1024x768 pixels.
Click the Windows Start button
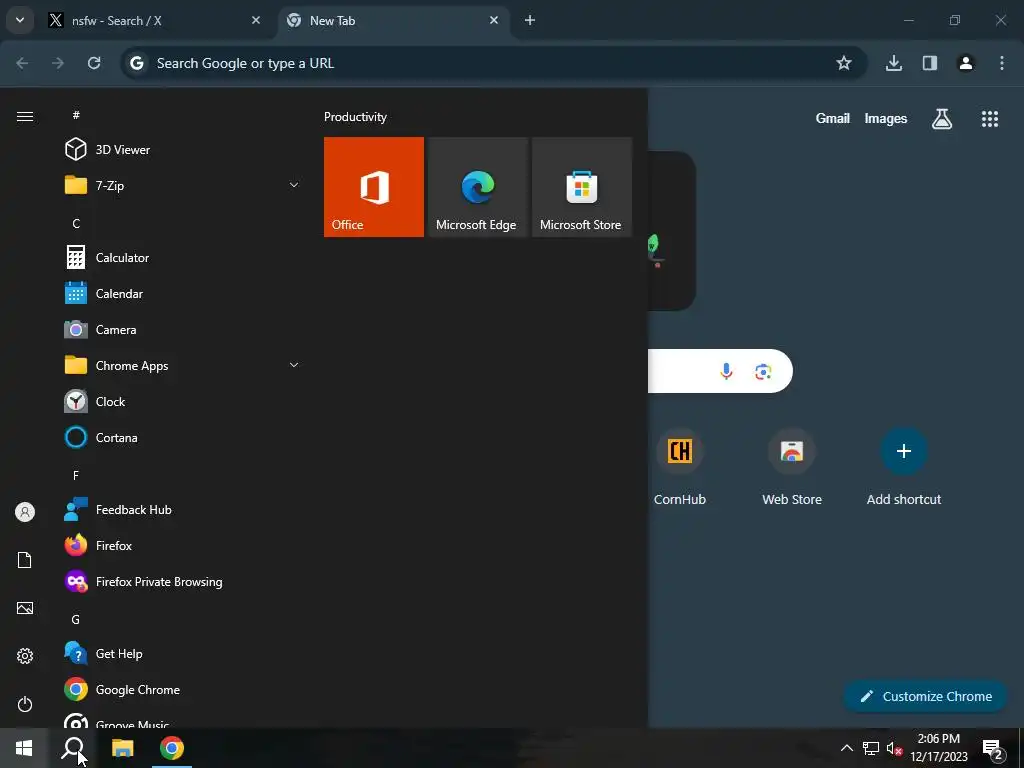[24, 748]
